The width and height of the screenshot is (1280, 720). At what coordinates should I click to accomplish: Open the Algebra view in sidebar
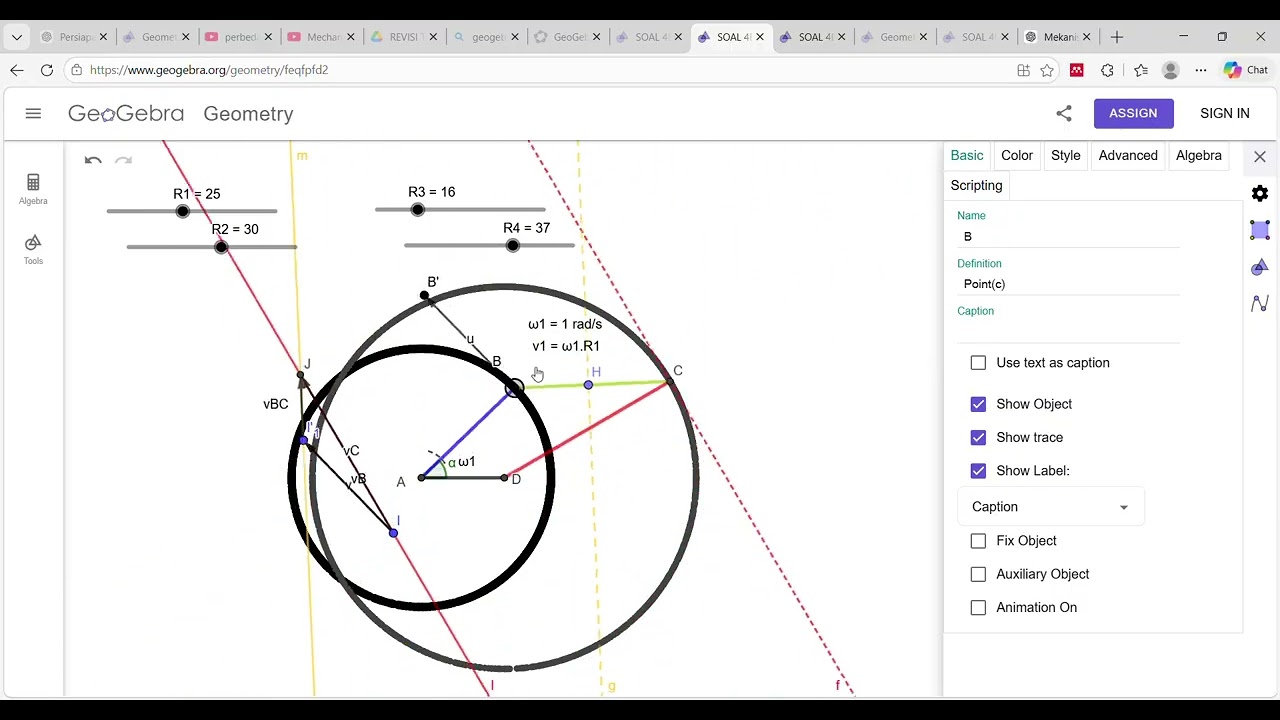click(x=33, y=188)
